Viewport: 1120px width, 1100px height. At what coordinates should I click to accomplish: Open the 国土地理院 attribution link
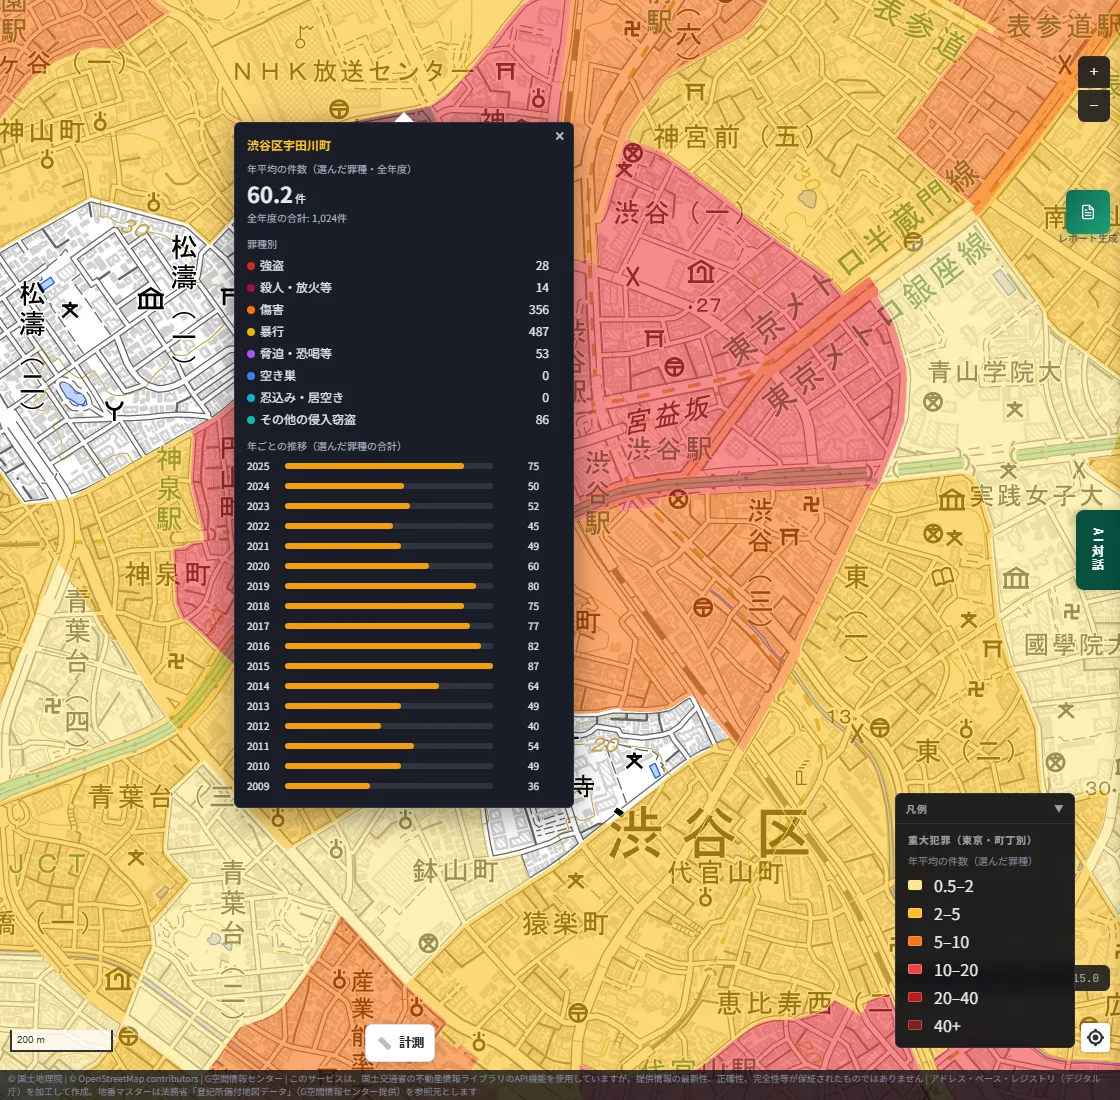39,1079
